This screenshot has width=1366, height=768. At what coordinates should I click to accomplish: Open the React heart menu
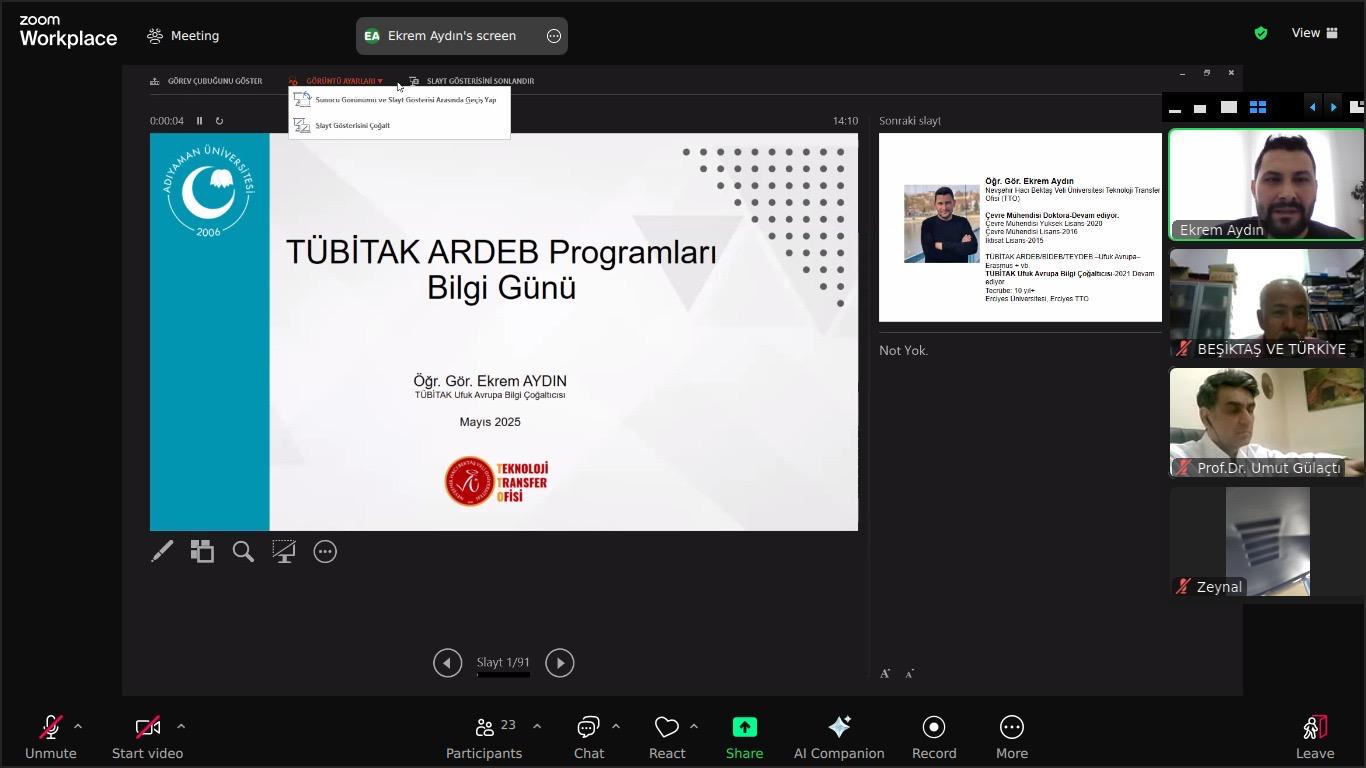tap(667, 737)
